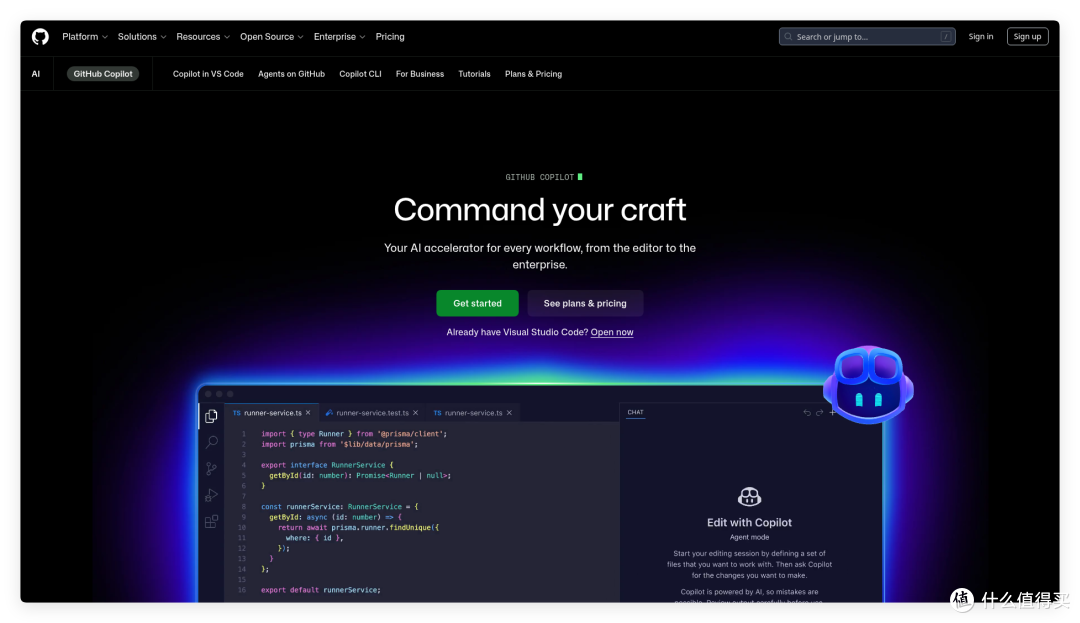Click the 'GITHUB COPILOT' label text
The image size is (1080, 623).
point(539,177)
